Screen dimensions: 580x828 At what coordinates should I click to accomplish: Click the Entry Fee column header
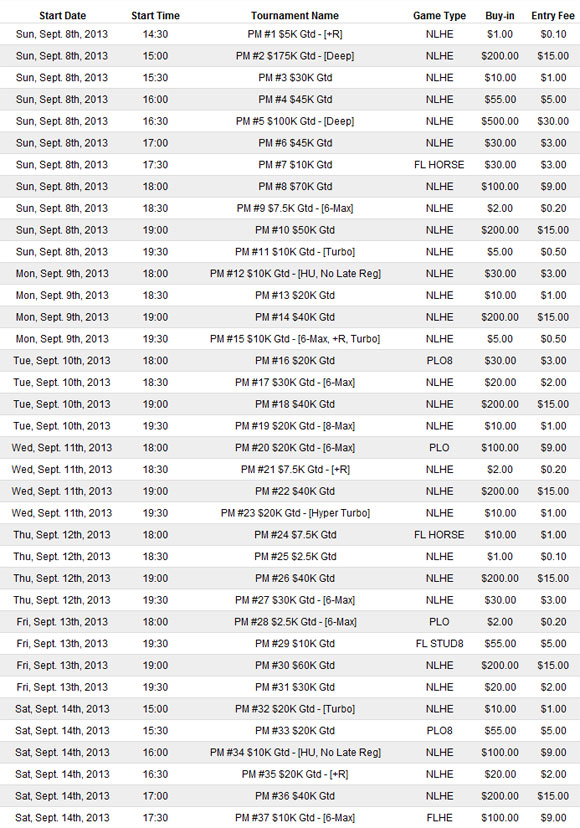click(x=553, y=16)
